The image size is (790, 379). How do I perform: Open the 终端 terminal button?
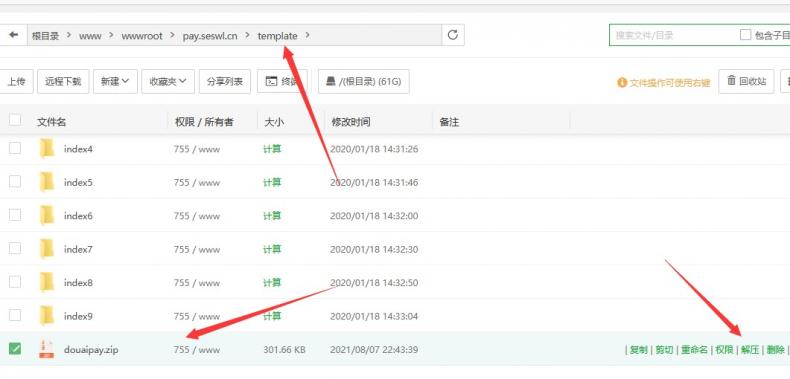point(282,81)
